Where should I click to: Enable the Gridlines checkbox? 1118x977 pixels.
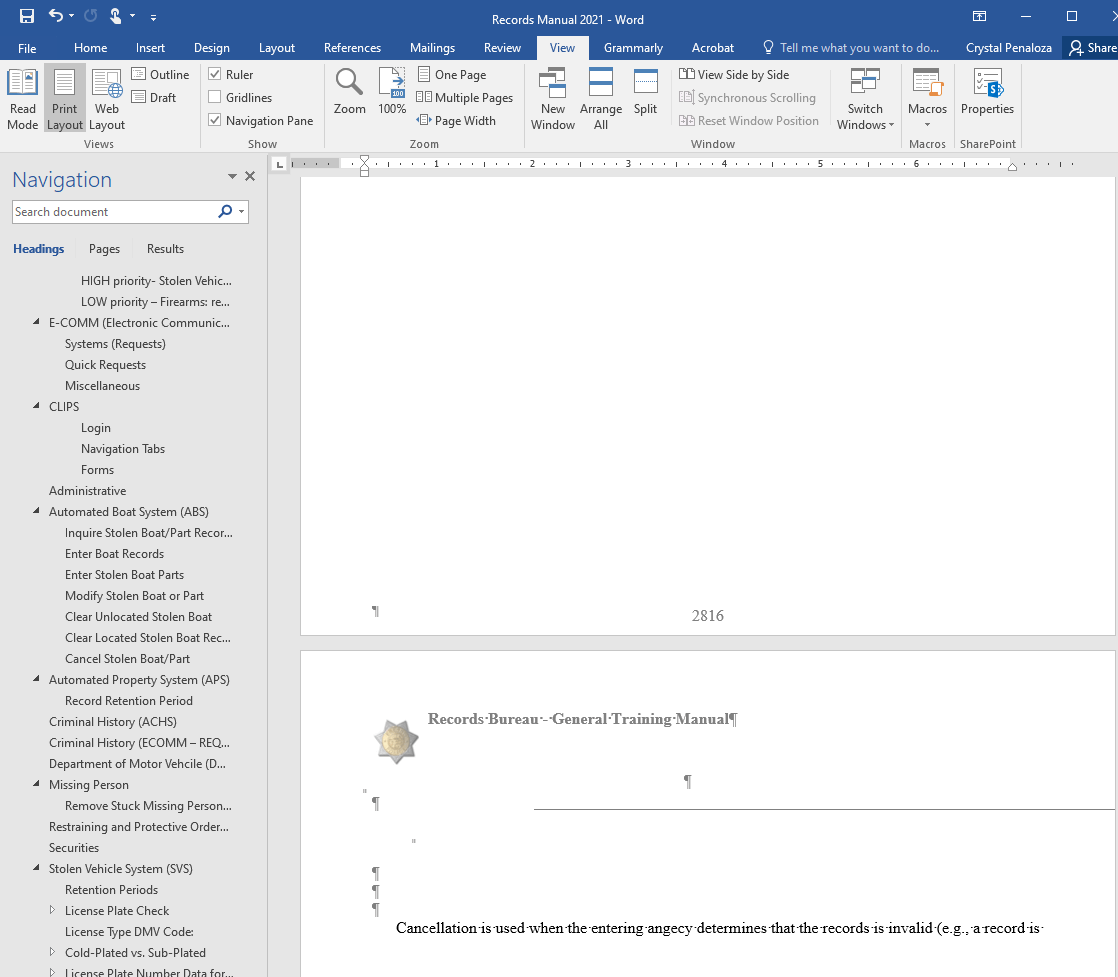coord(215,98)
